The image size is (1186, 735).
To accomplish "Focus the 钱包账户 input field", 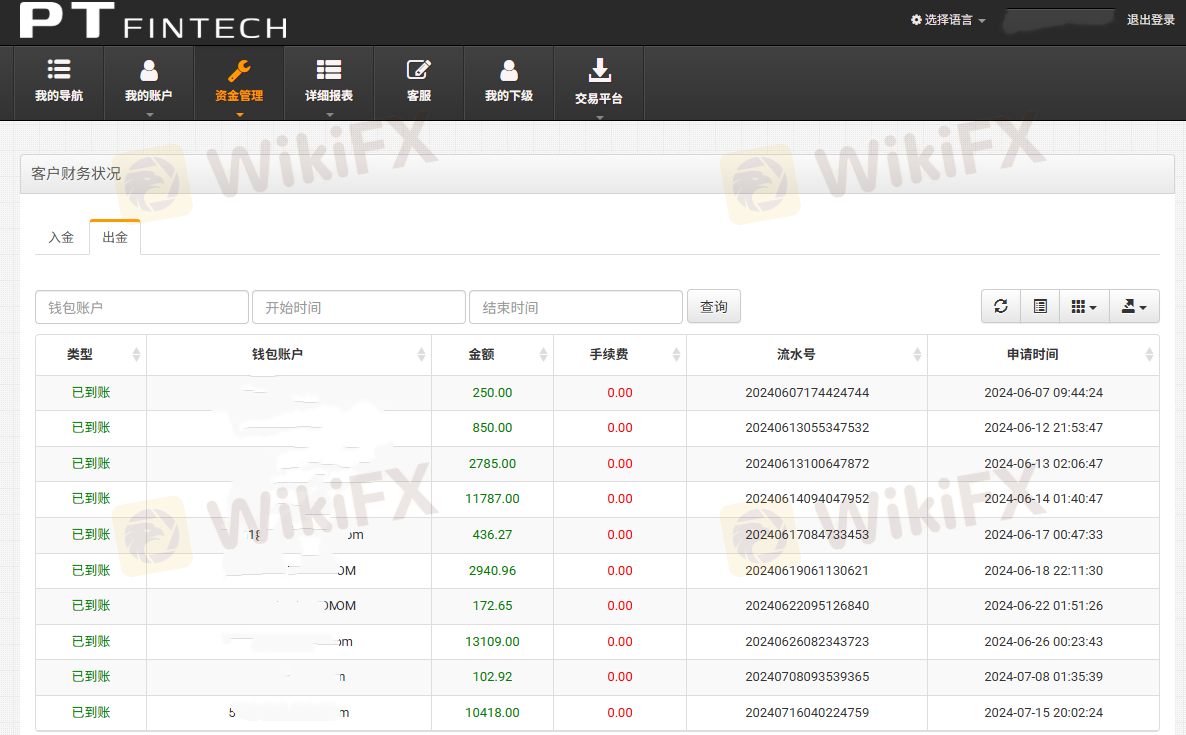I will click(142, 307).
